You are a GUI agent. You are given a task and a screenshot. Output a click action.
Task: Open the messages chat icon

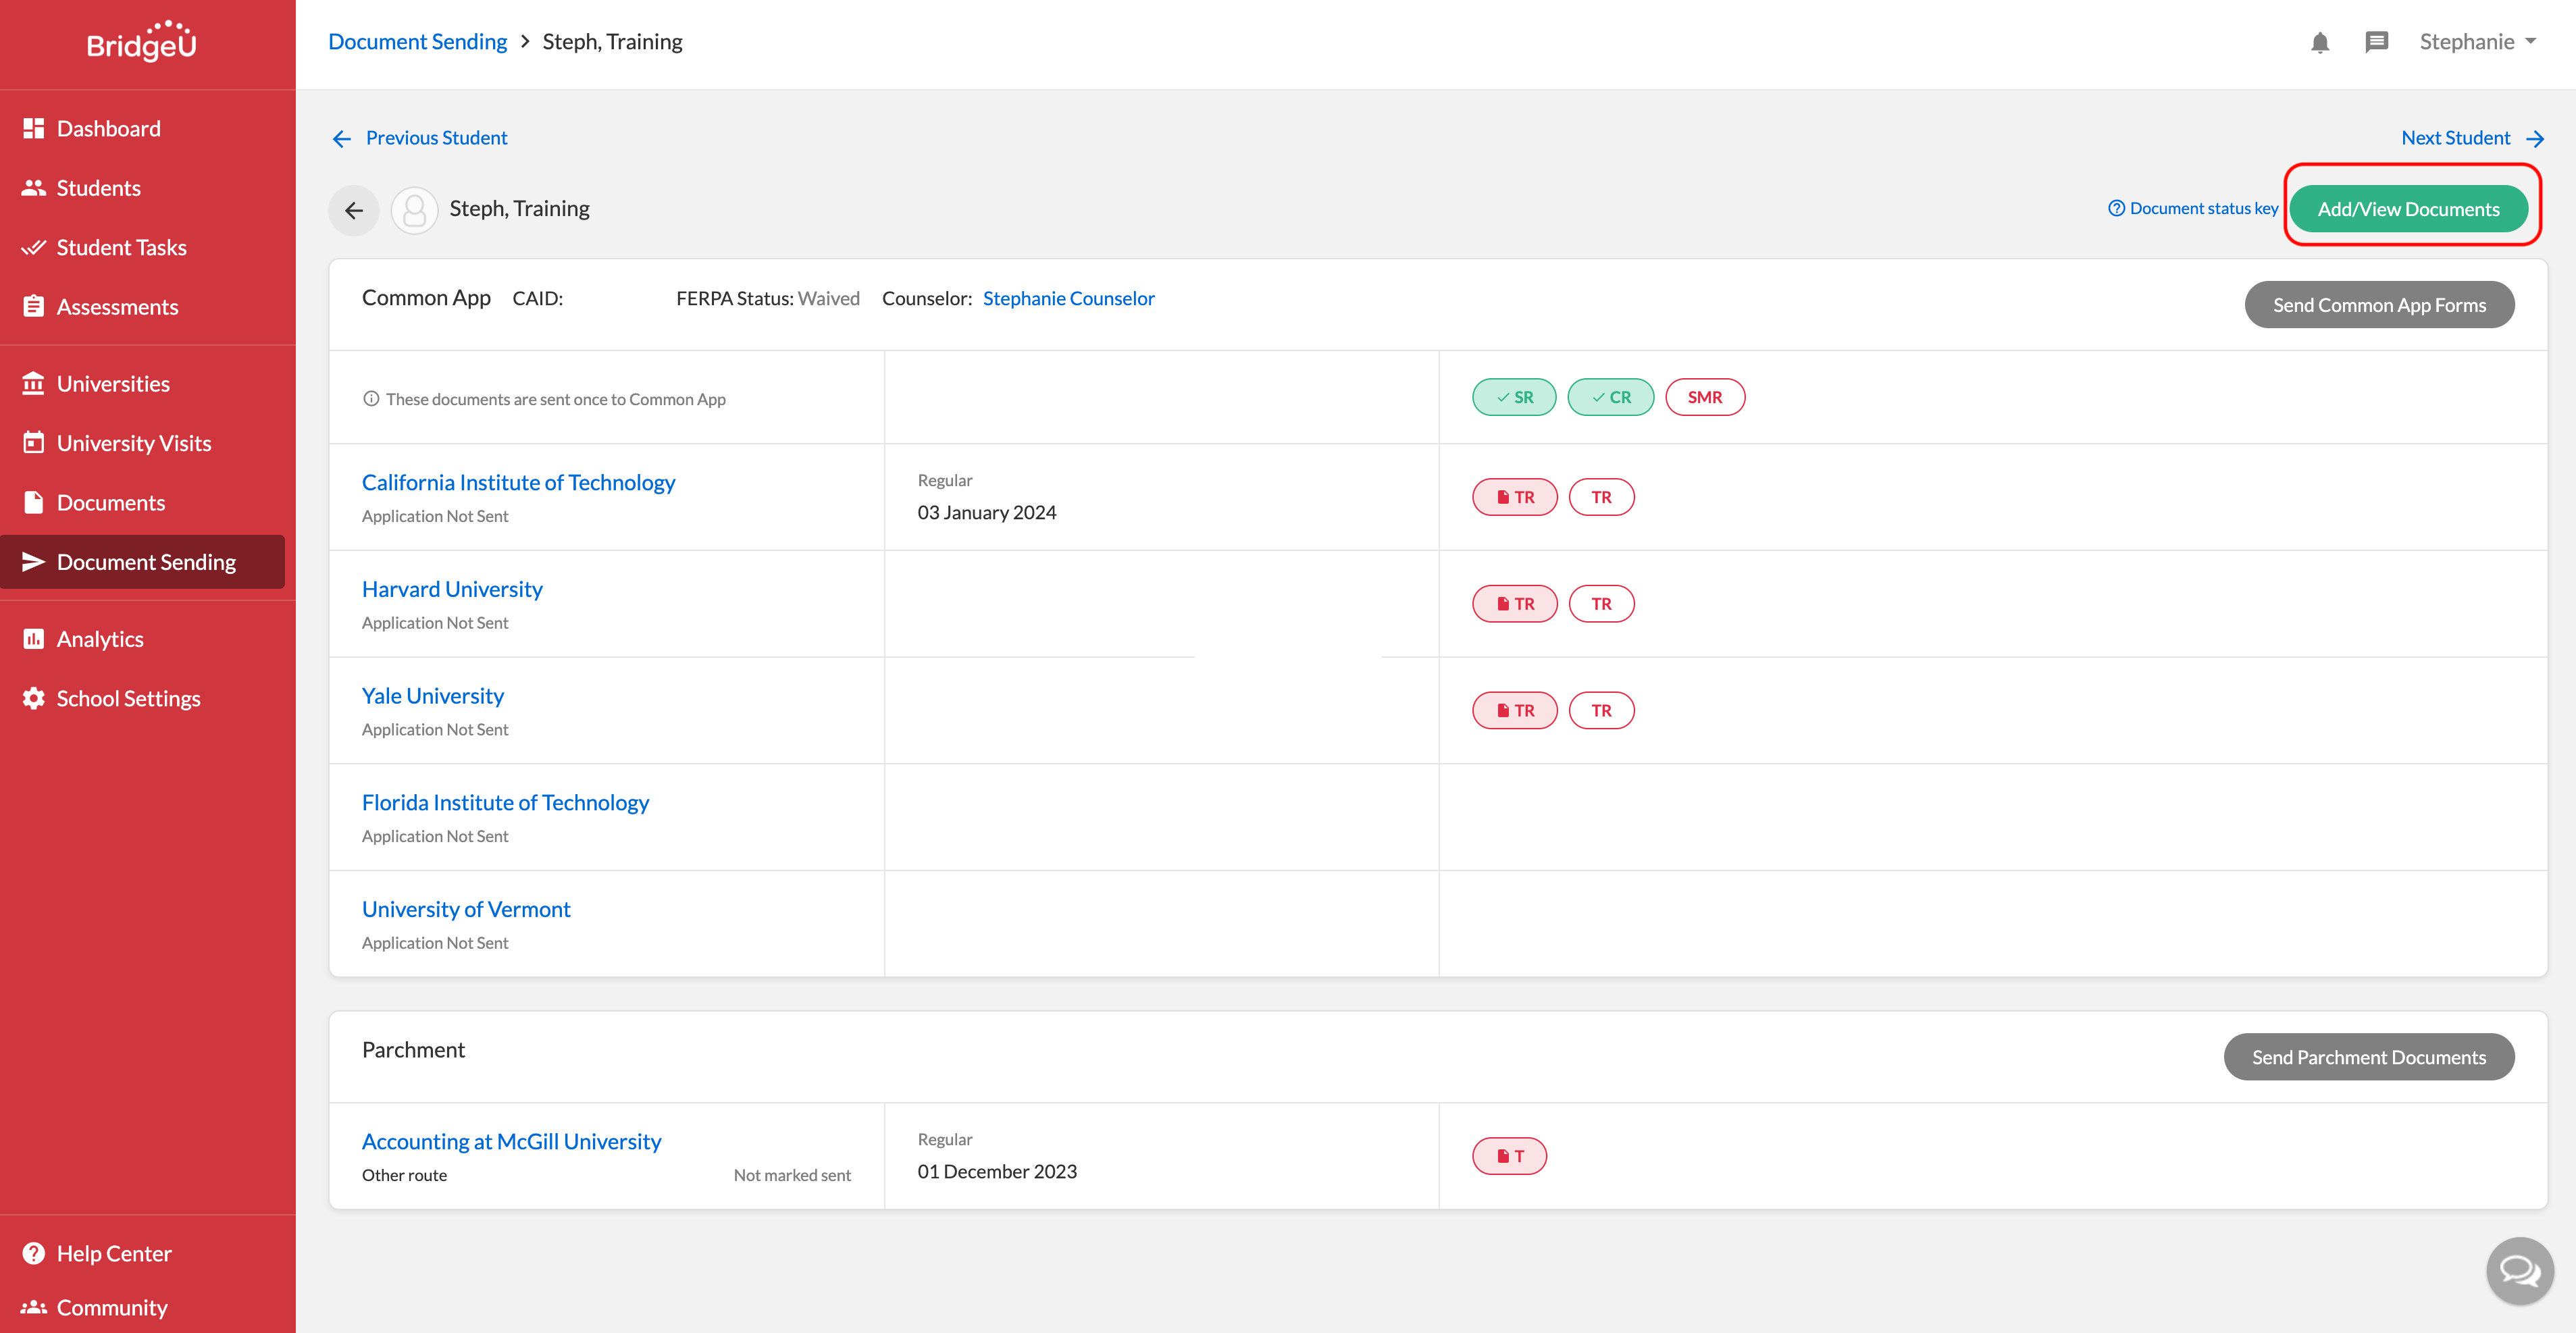(x=2376, y=42)
